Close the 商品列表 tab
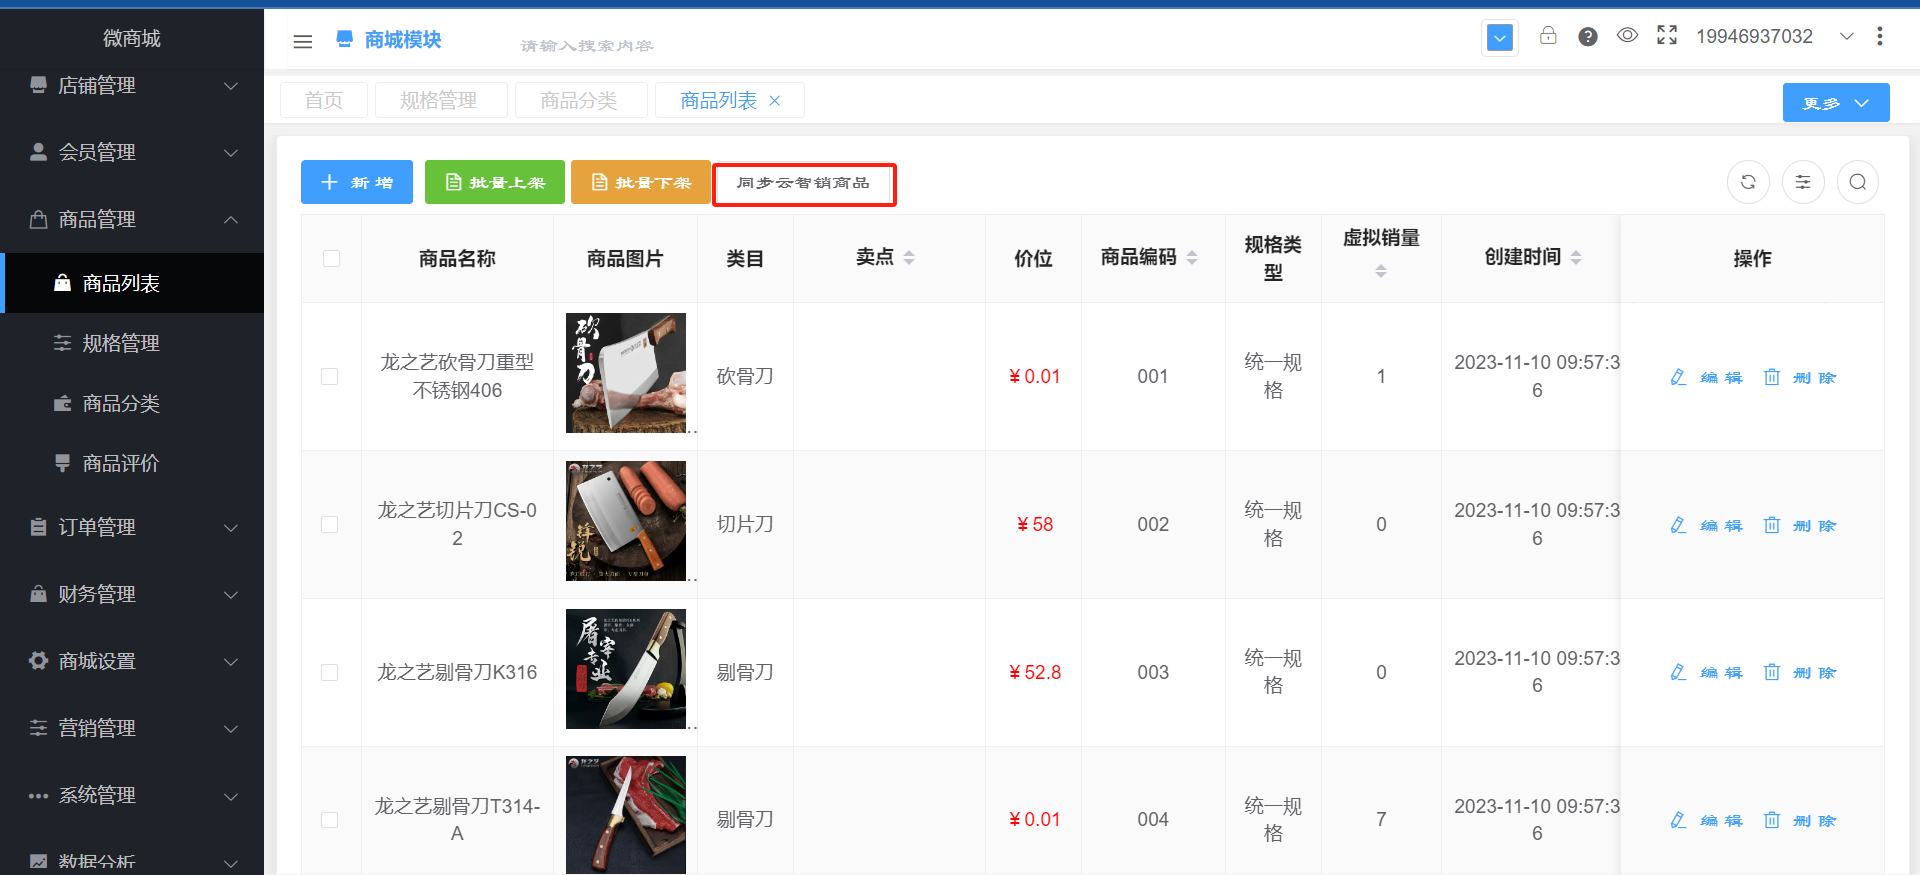The image size is (1920, 875). [775, 101]
